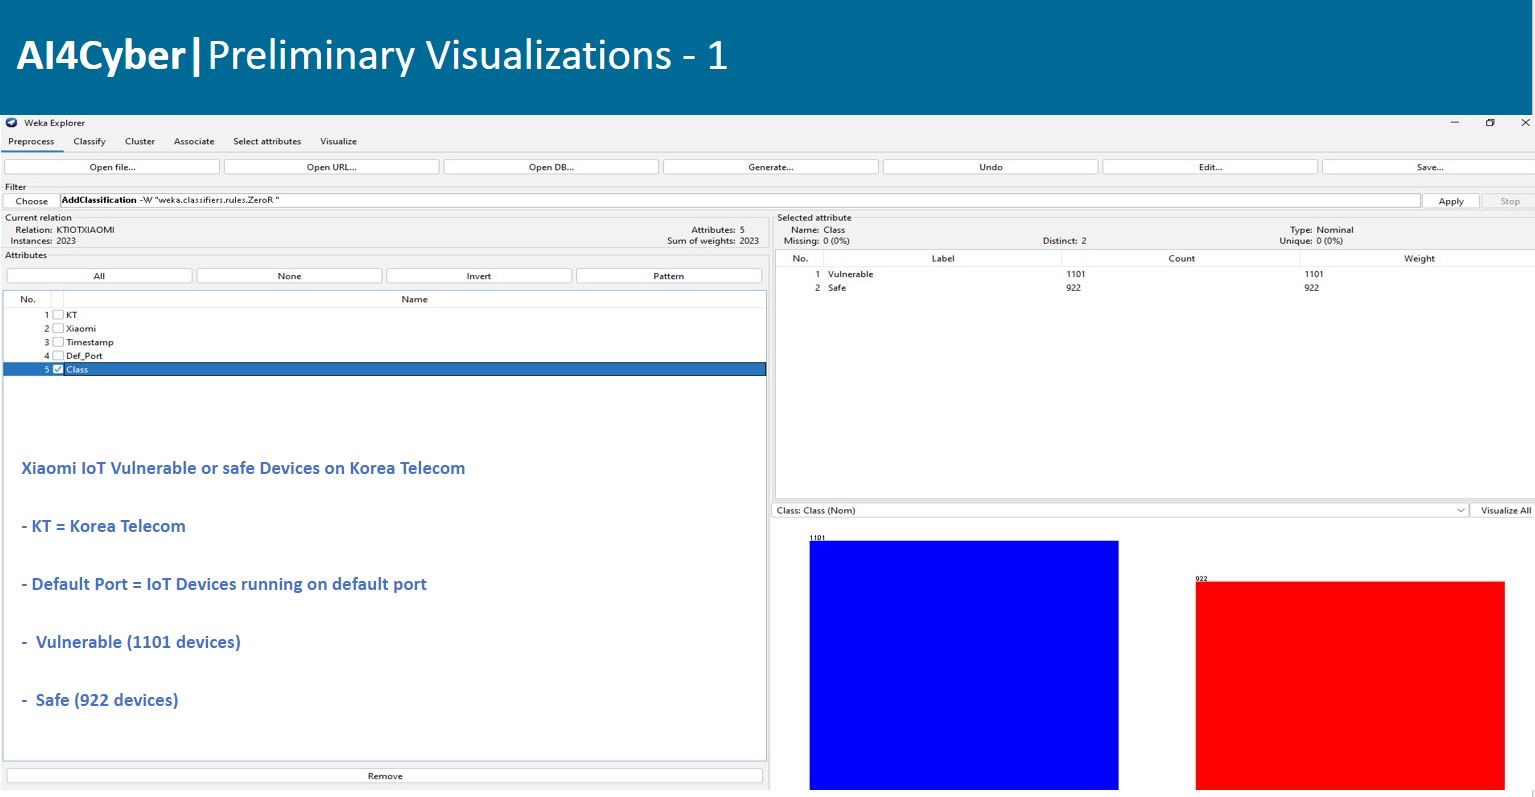Enable the Xiaomi attribute checkbox
Screen dimensions: 1535x797
(58, 328)
